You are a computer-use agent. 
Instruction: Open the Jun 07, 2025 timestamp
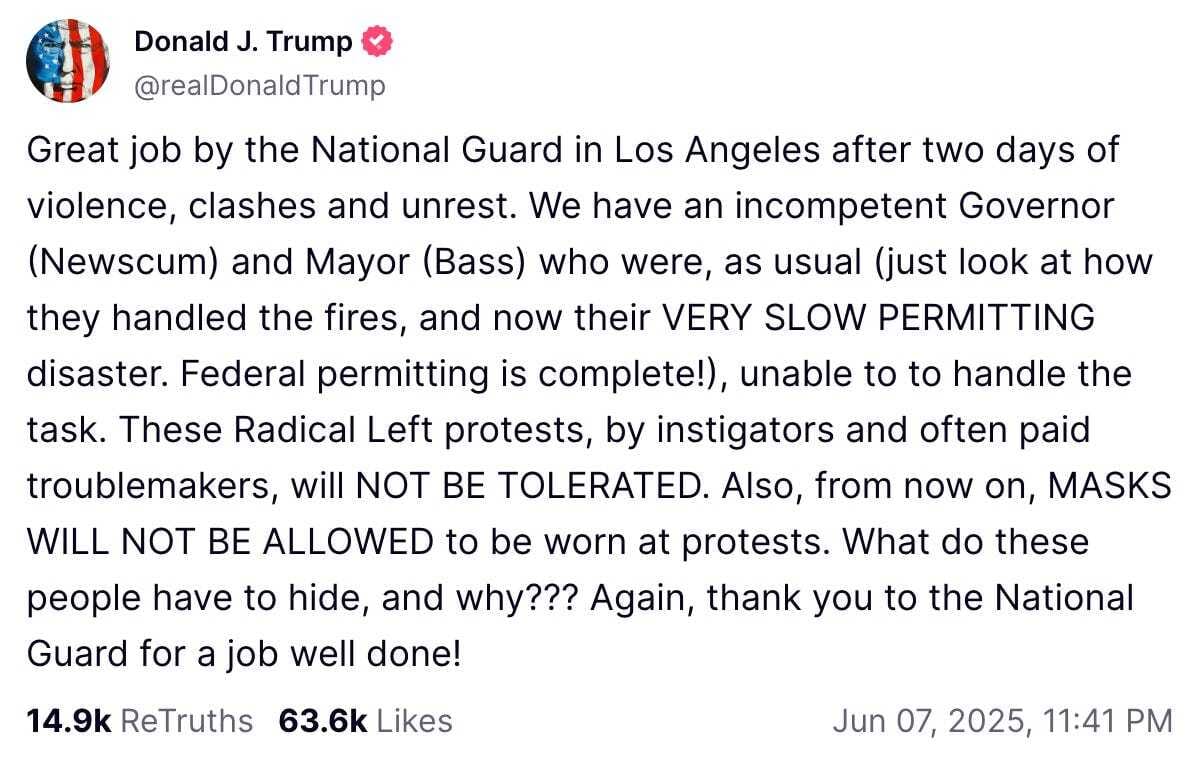[x=1002, y=721]
